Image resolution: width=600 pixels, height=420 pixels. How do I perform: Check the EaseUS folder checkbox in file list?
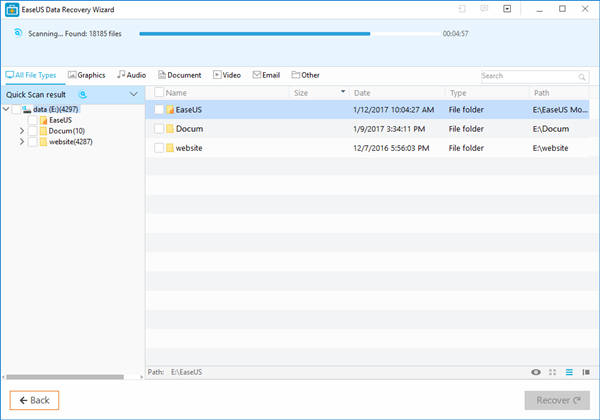(159, 110)
